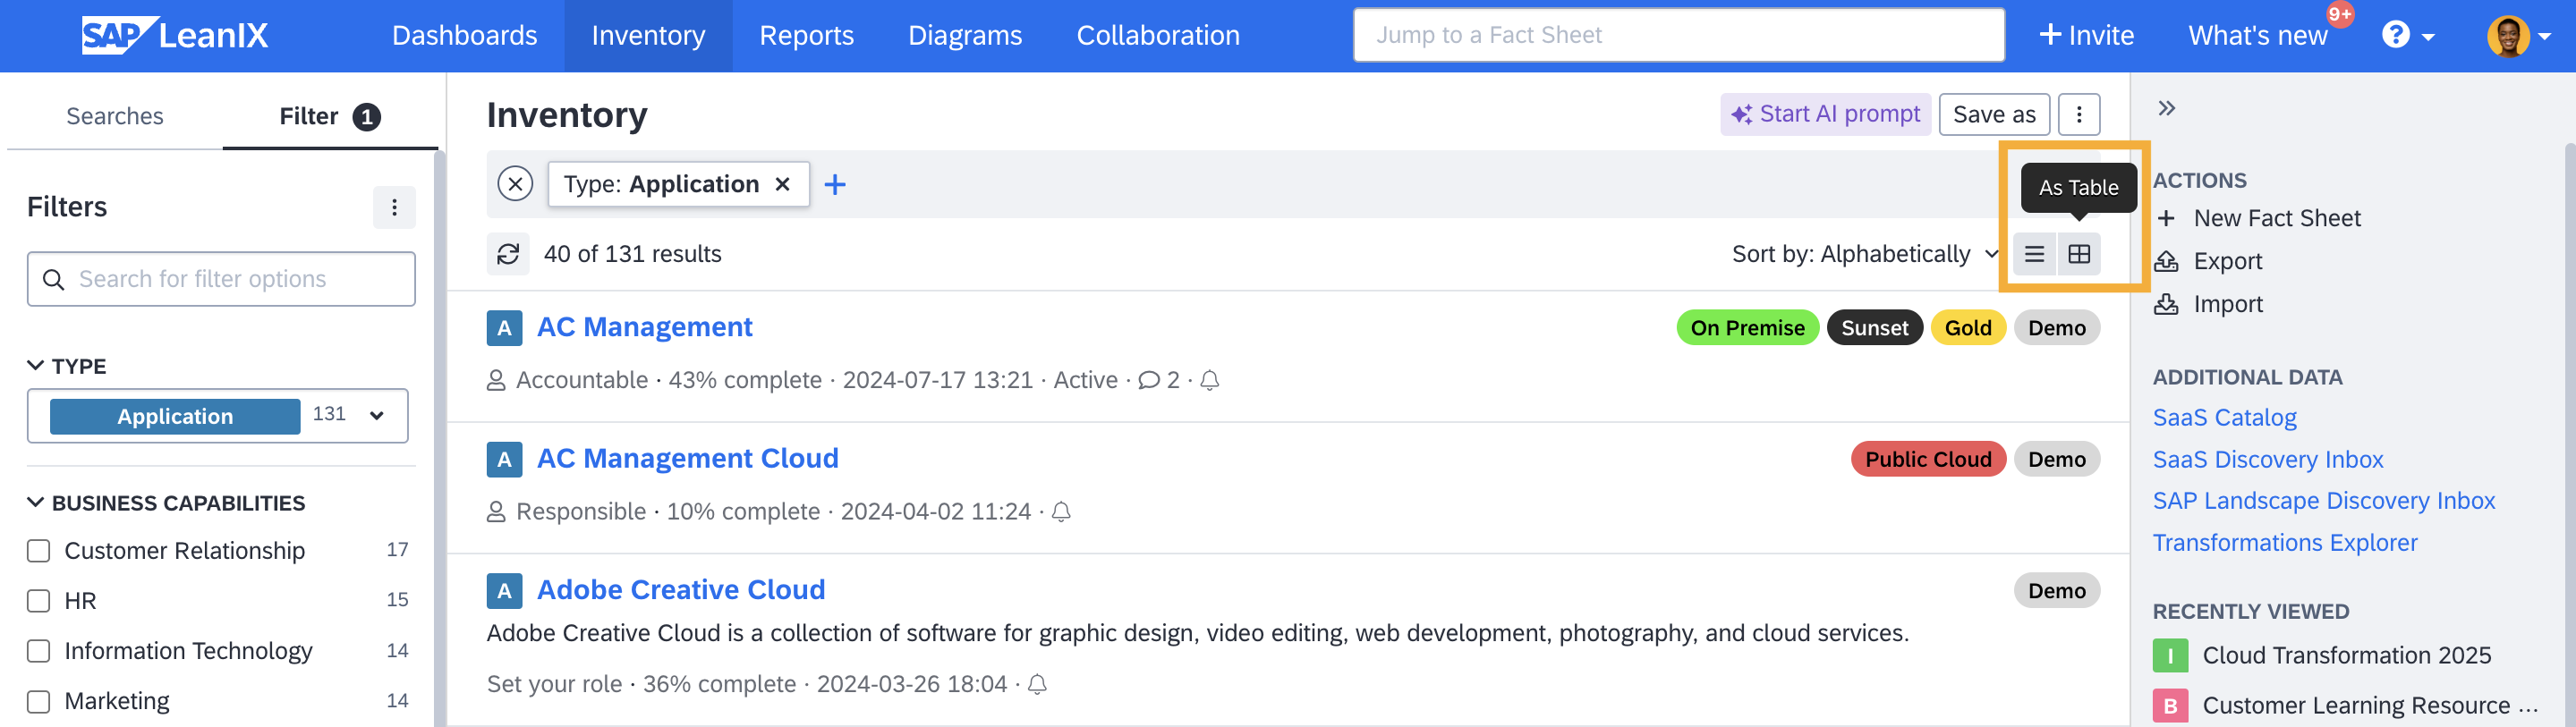
Task: Switch to table view icon
Action: click(x=2079, y=254)
